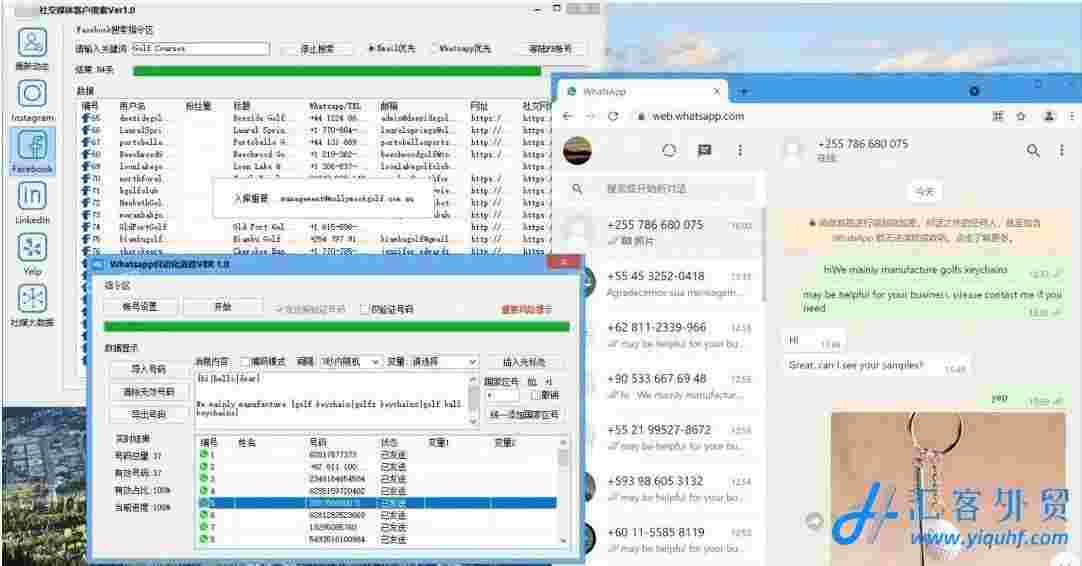Click the contact avatar in the chat header
This screenshot has width=1082, height=566.
(794, 150)
